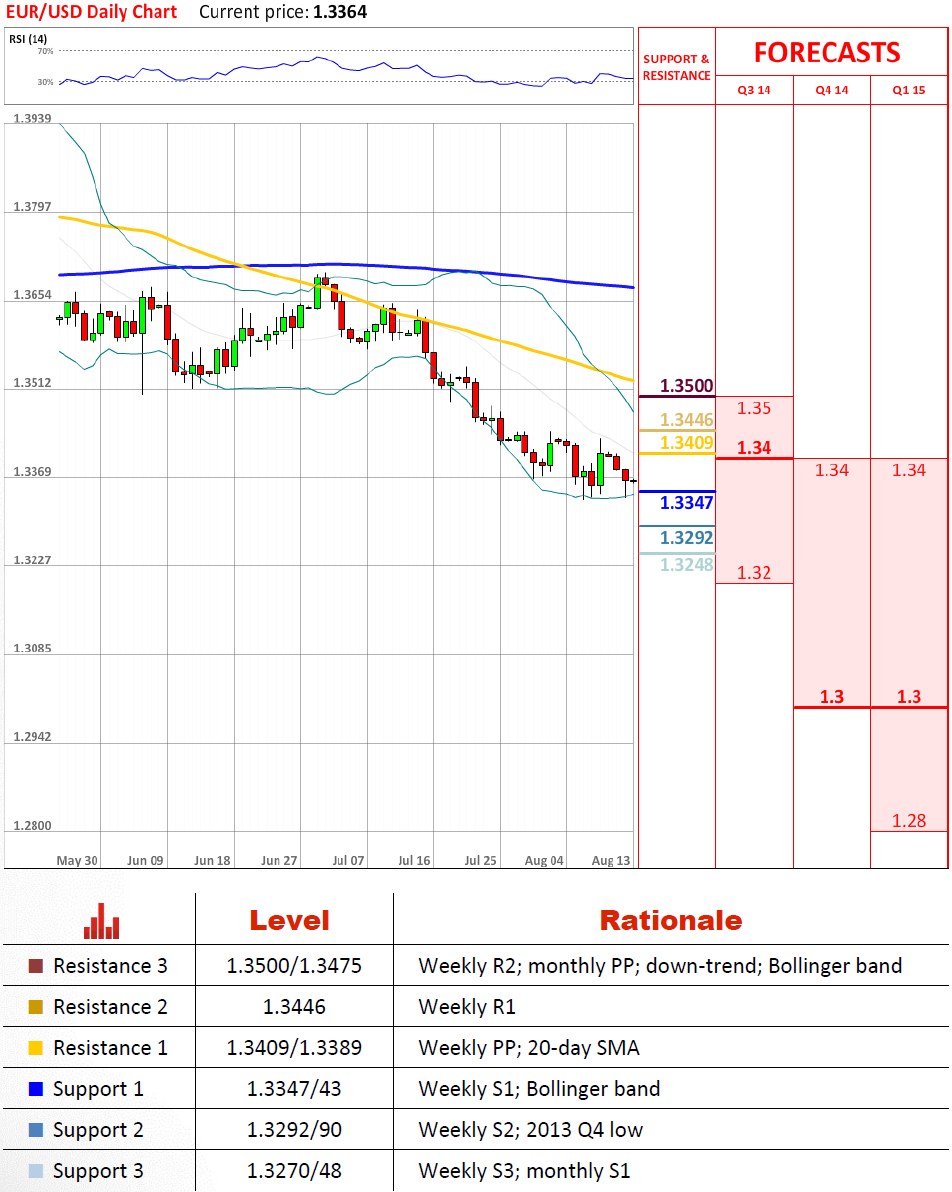This screenshot has height=1192, width=952.
Task: Click the RSI (14) indicator label
Action: coord(29,38)
